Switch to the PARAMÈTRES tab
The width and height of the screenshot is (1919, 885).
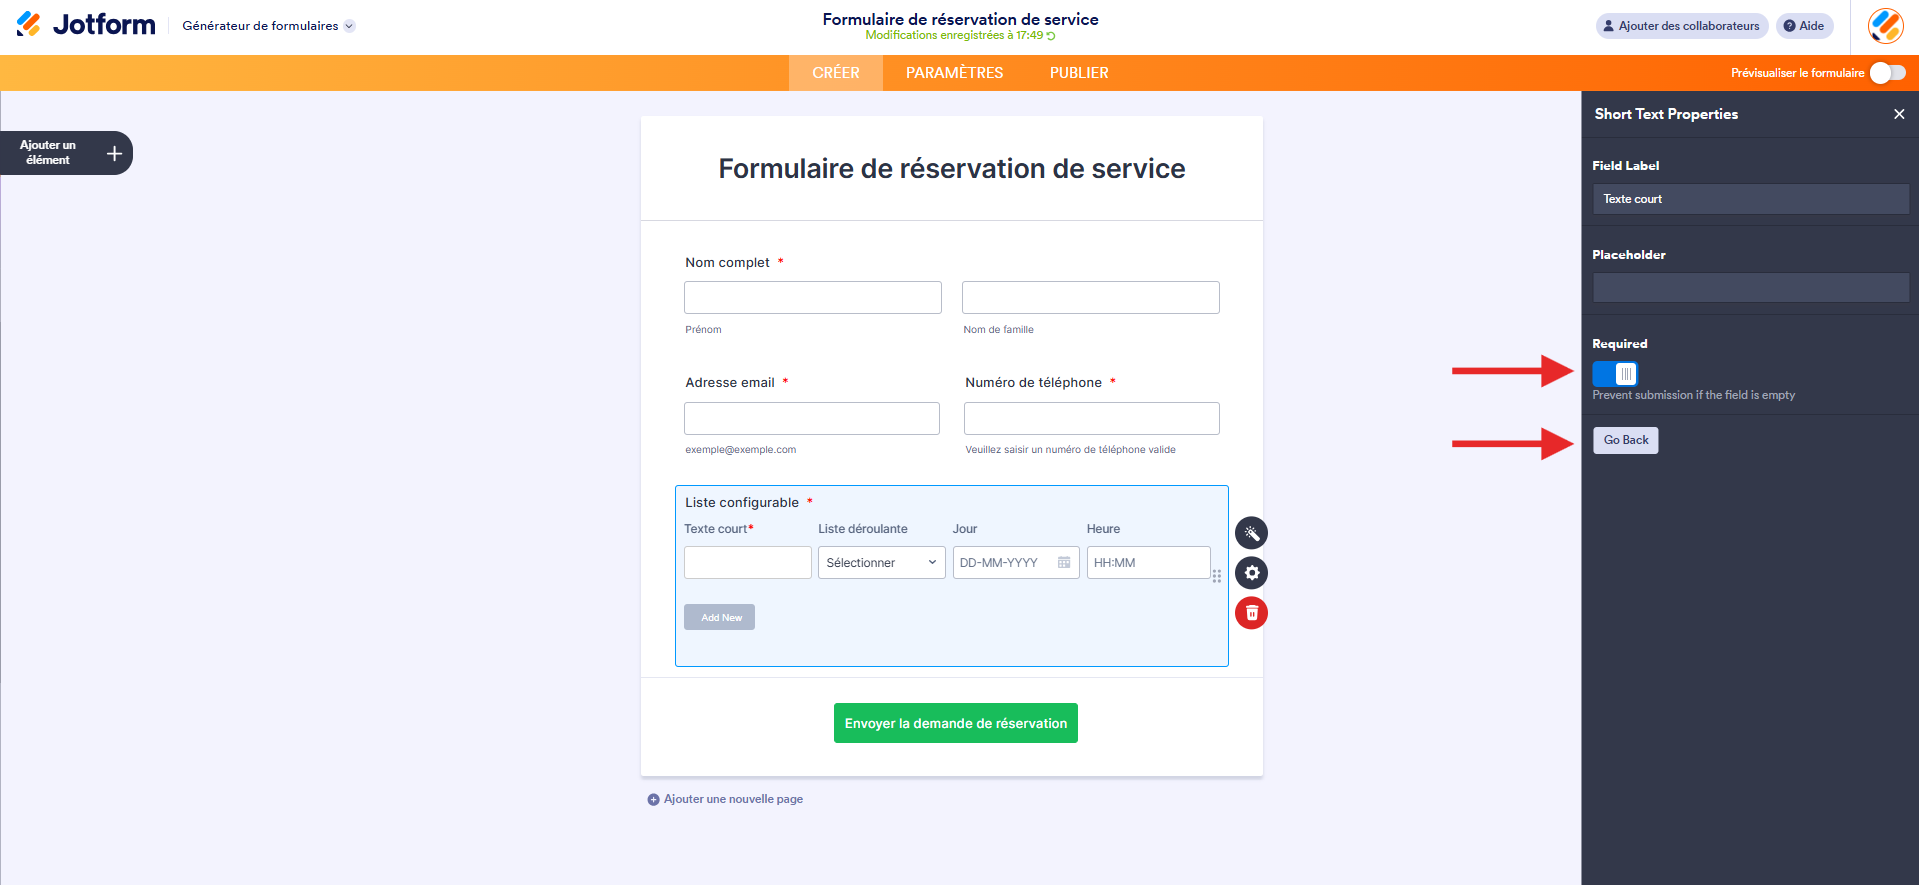(954, 73)
